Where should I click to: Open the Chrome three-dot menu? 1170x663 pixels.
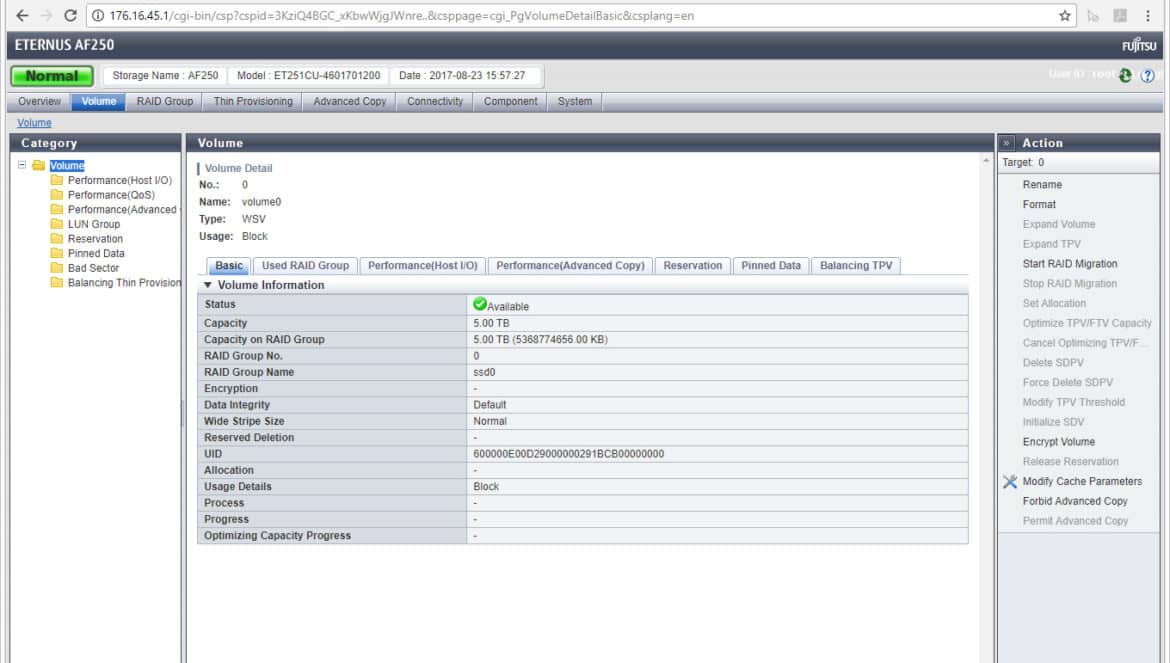(1148, 16)
